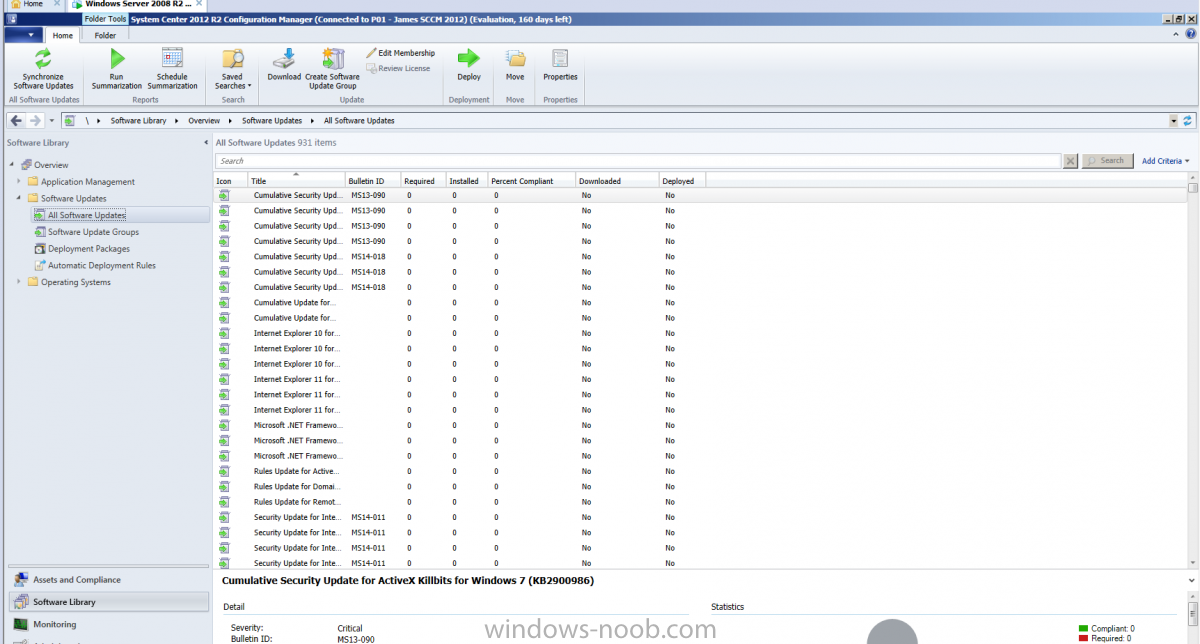Open the Saved Searches dropdown
Viewport: 1200px width, 644px height.
click(x=233, y=69)
